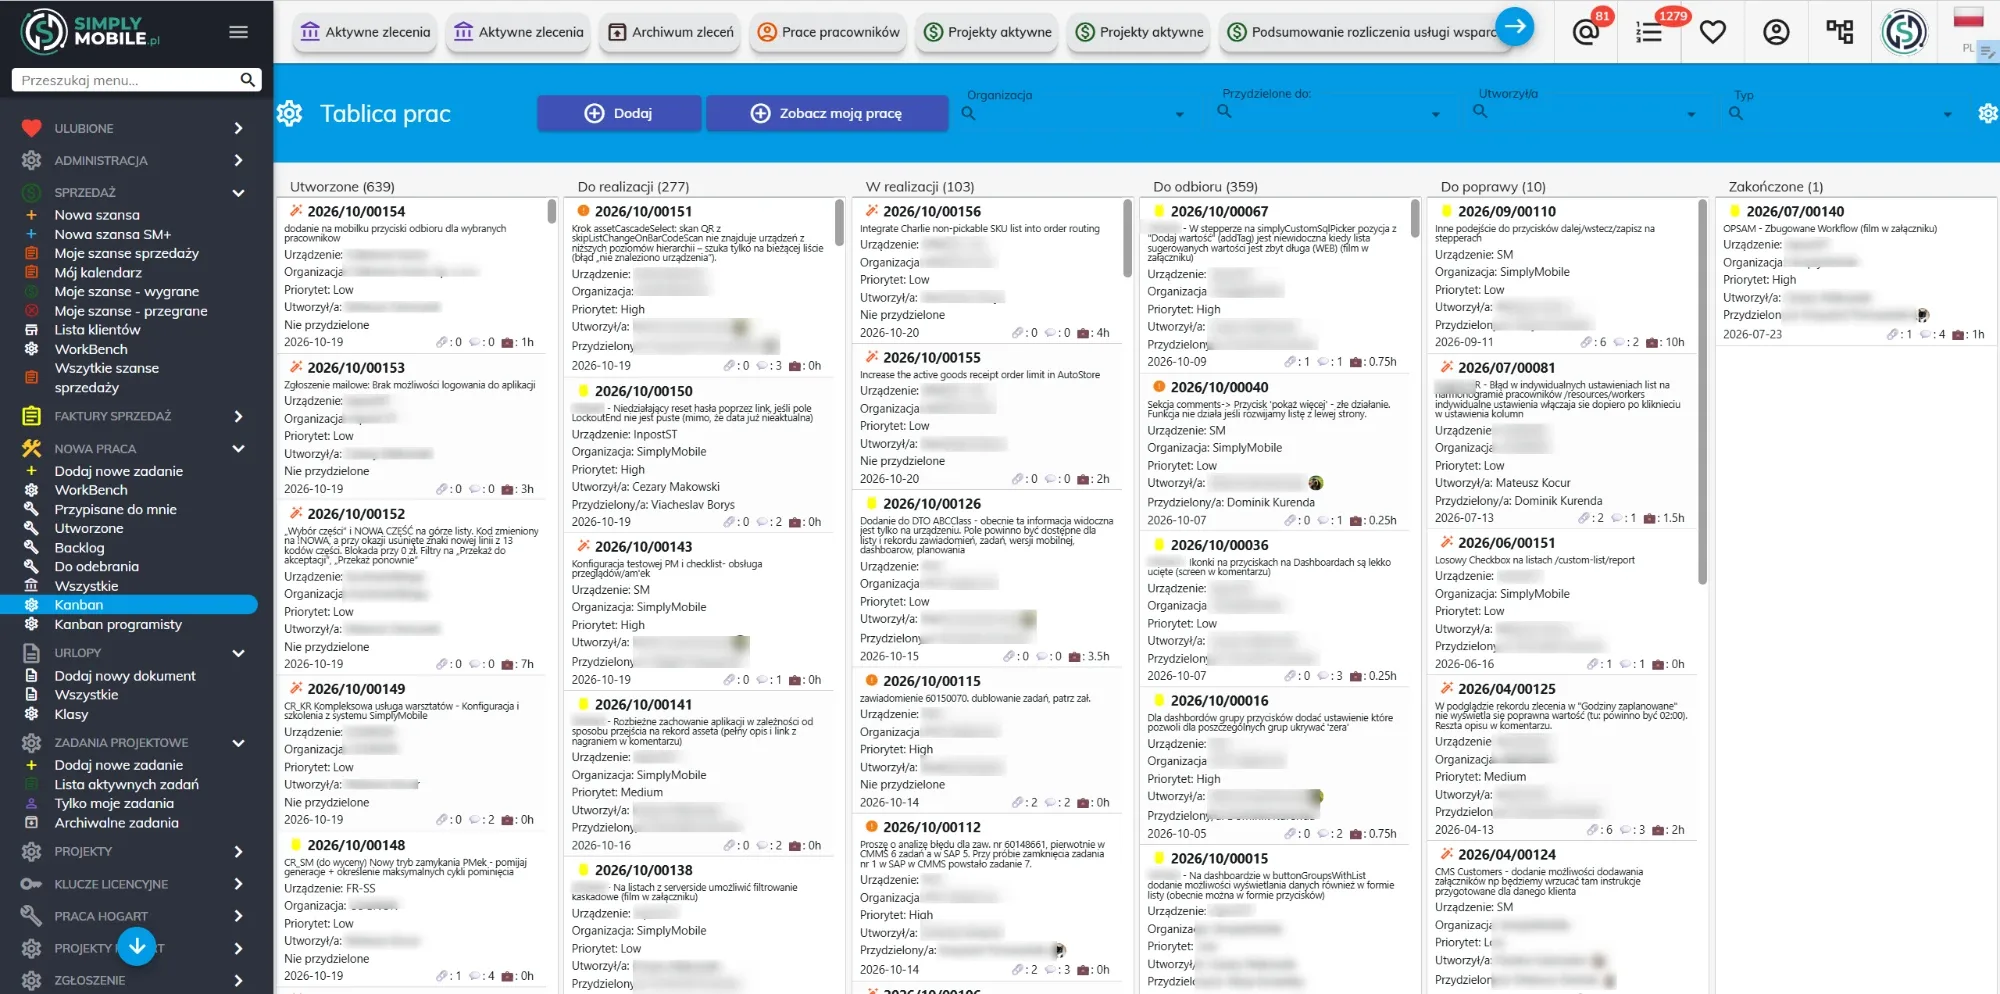Open task list icon with badge 1279
This screenshot has width=2000, height=994.
[1649, 32]
